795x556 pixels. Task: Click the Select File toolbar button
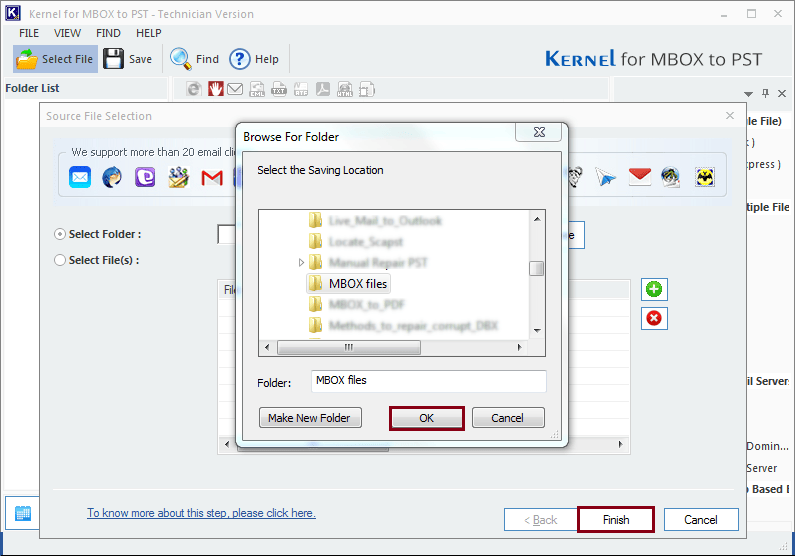point(55,59)
